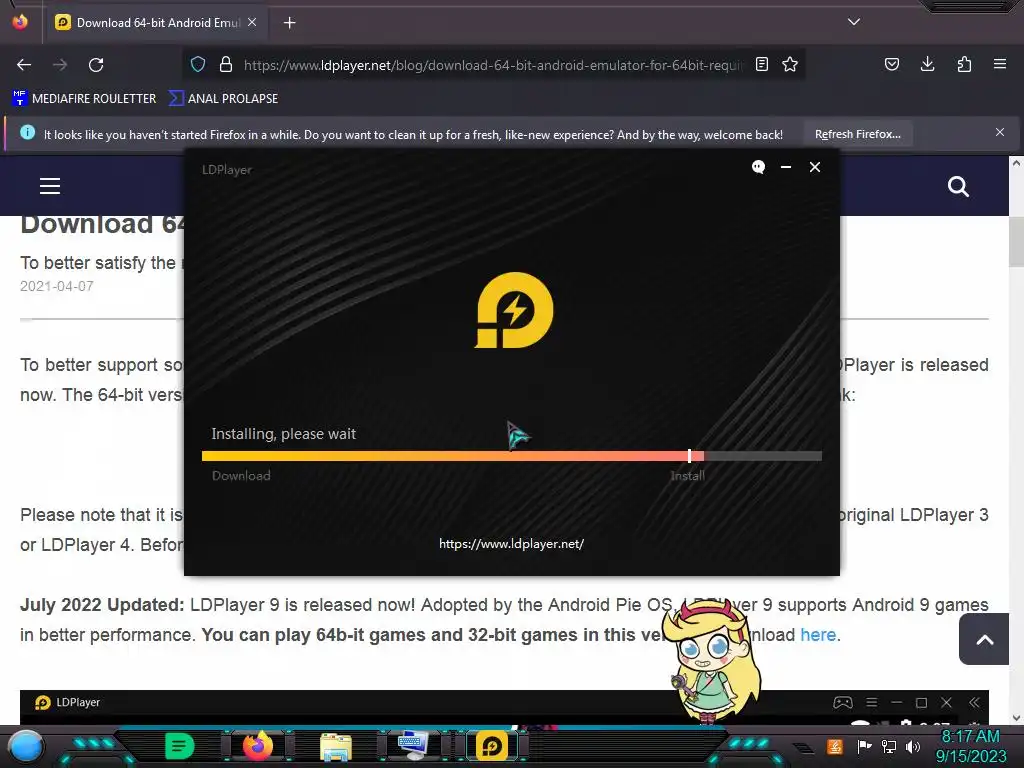Open the website search magnifier

957,186
